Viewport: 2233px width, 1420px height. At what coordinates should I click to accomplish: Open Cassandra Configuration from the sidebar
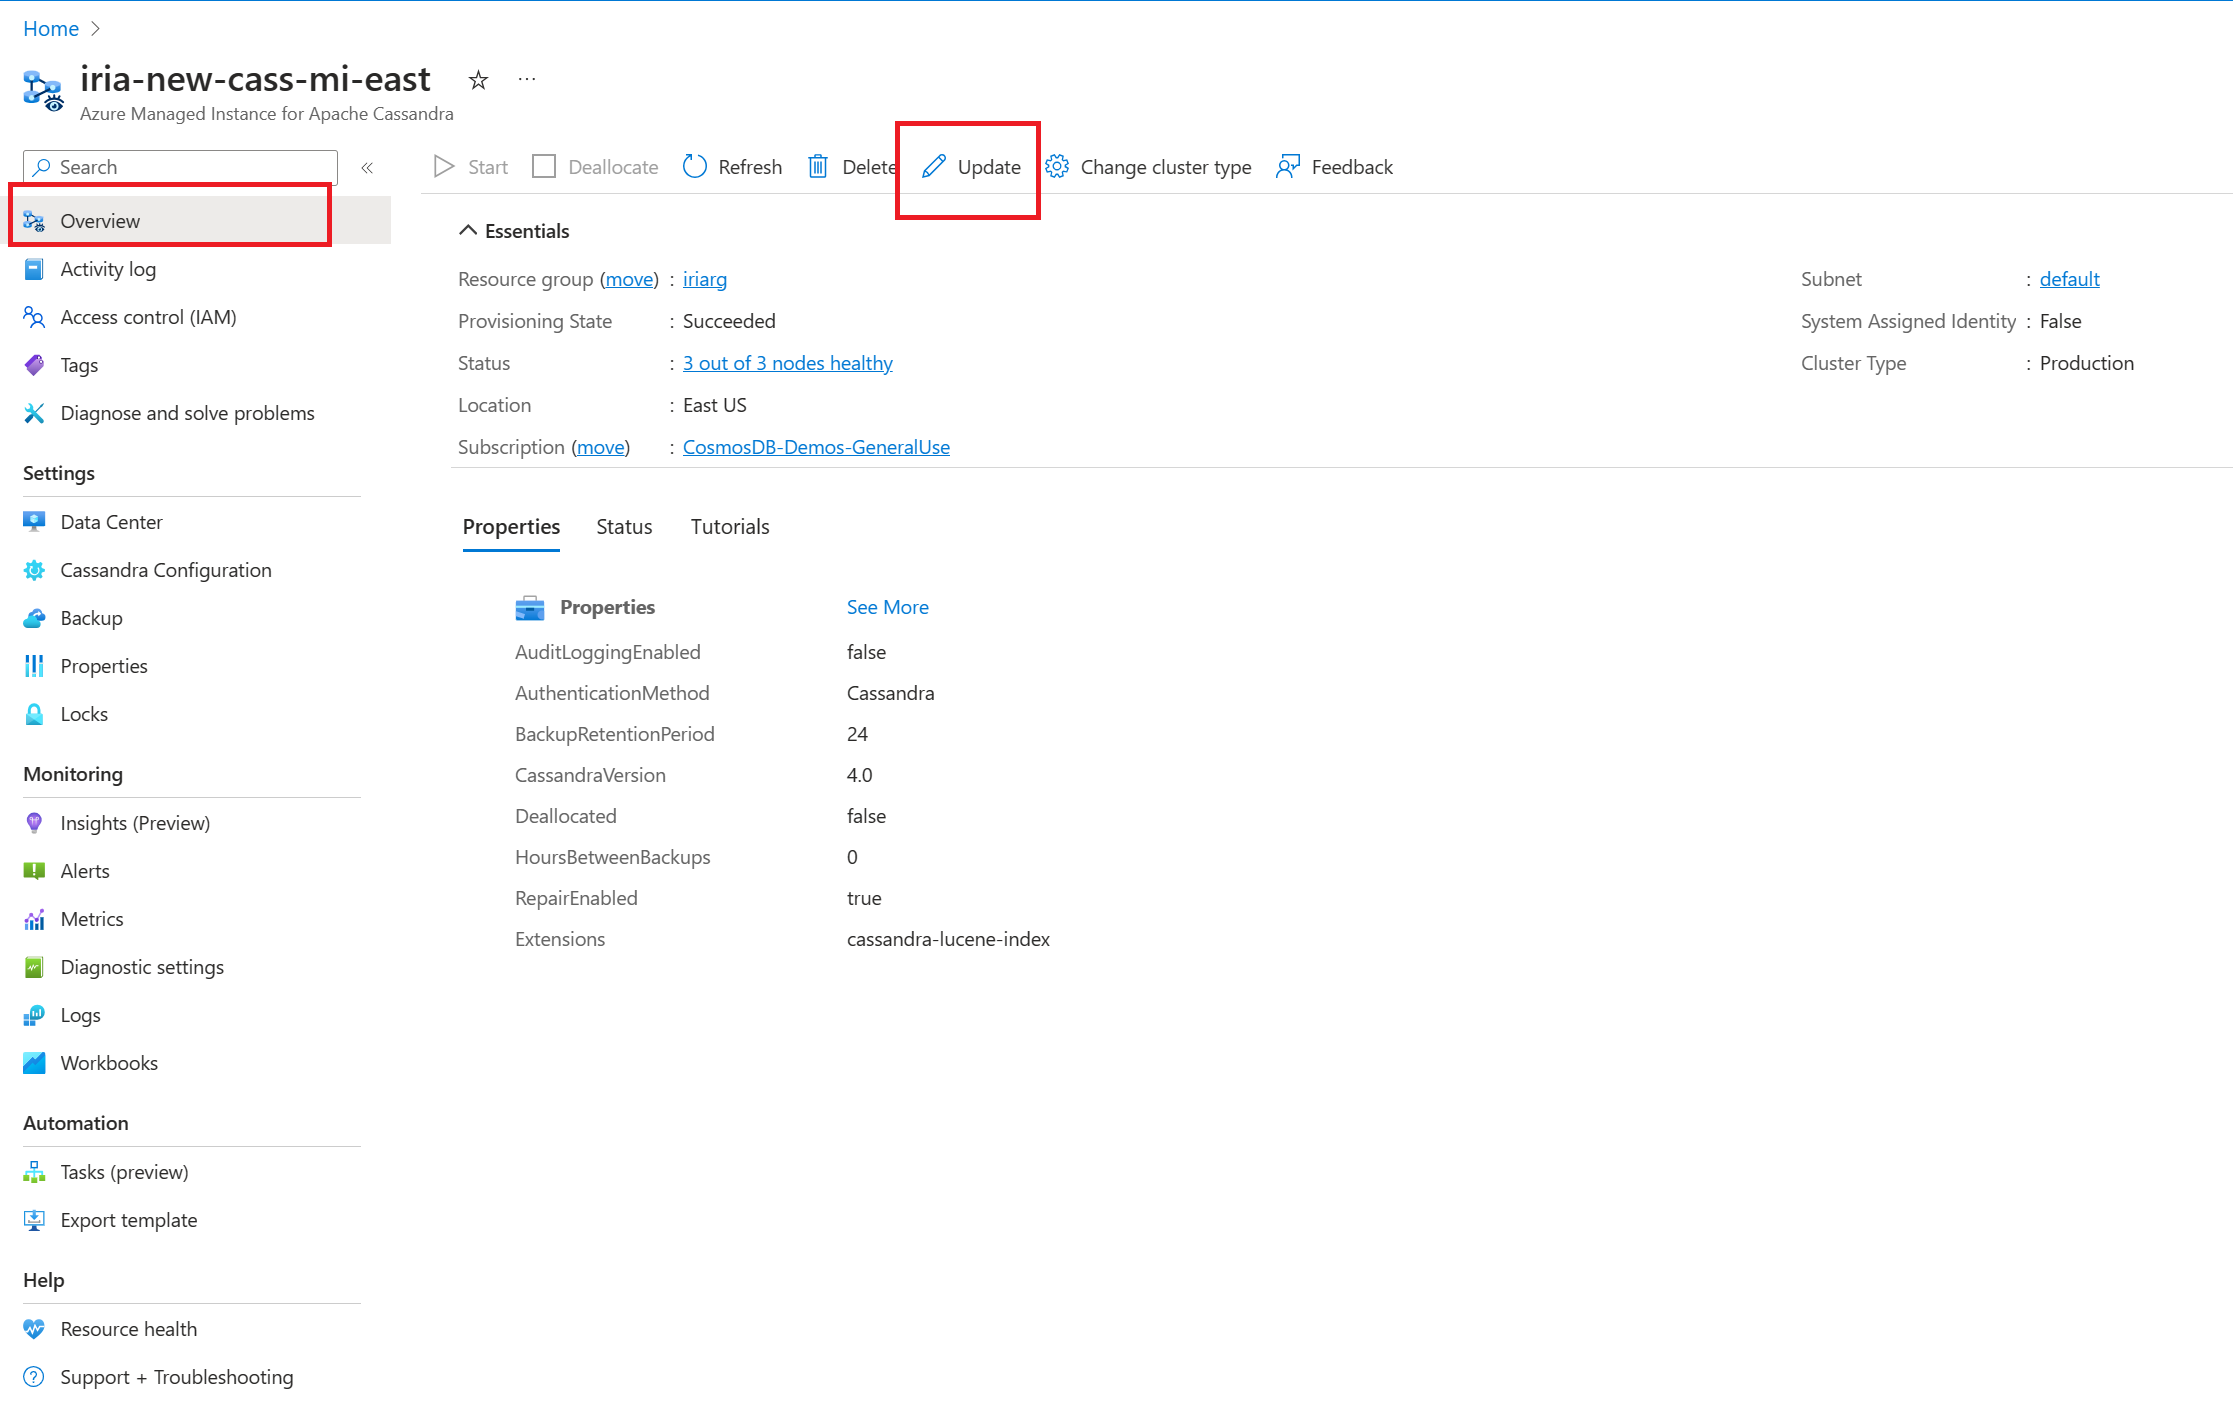click(165, 569)
